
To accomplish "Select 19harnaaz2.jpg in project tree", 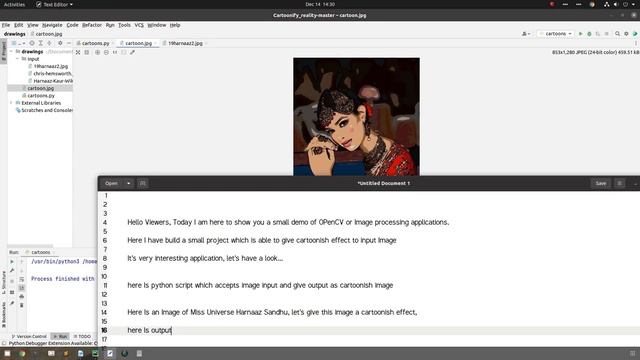I will pyautogui.click(x=50, y=66).
